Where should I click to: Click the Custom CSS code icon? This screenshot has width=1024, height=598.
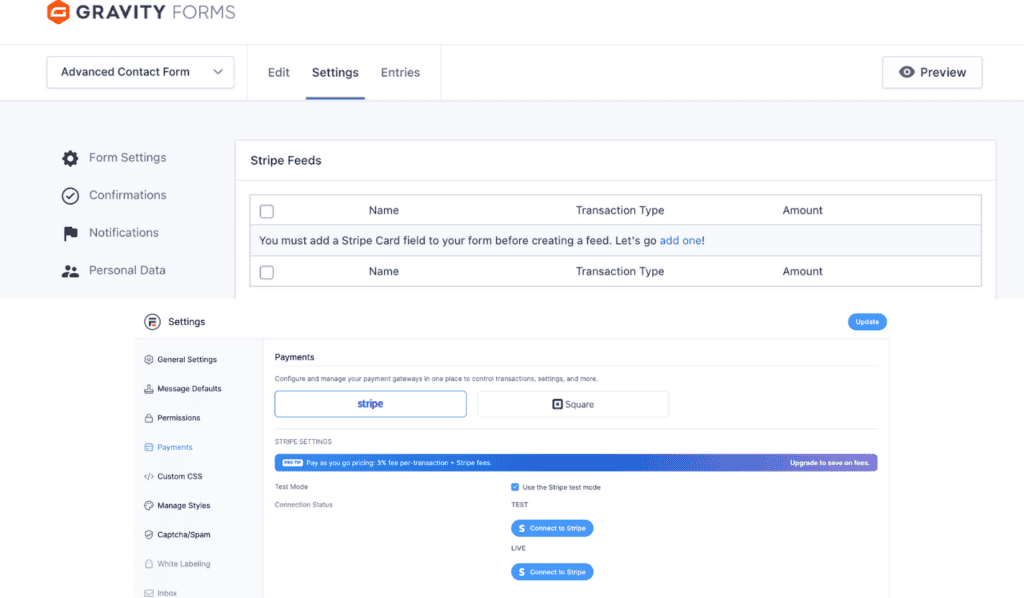(x=148, y=477)
